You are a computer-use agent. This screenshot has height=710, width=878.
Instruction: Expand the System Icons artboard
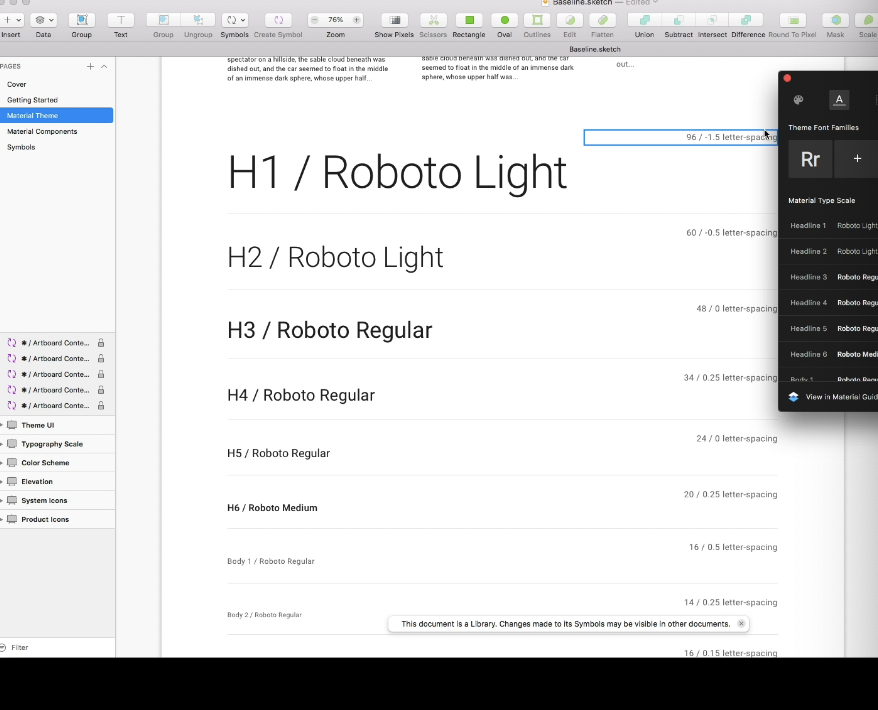2,501
